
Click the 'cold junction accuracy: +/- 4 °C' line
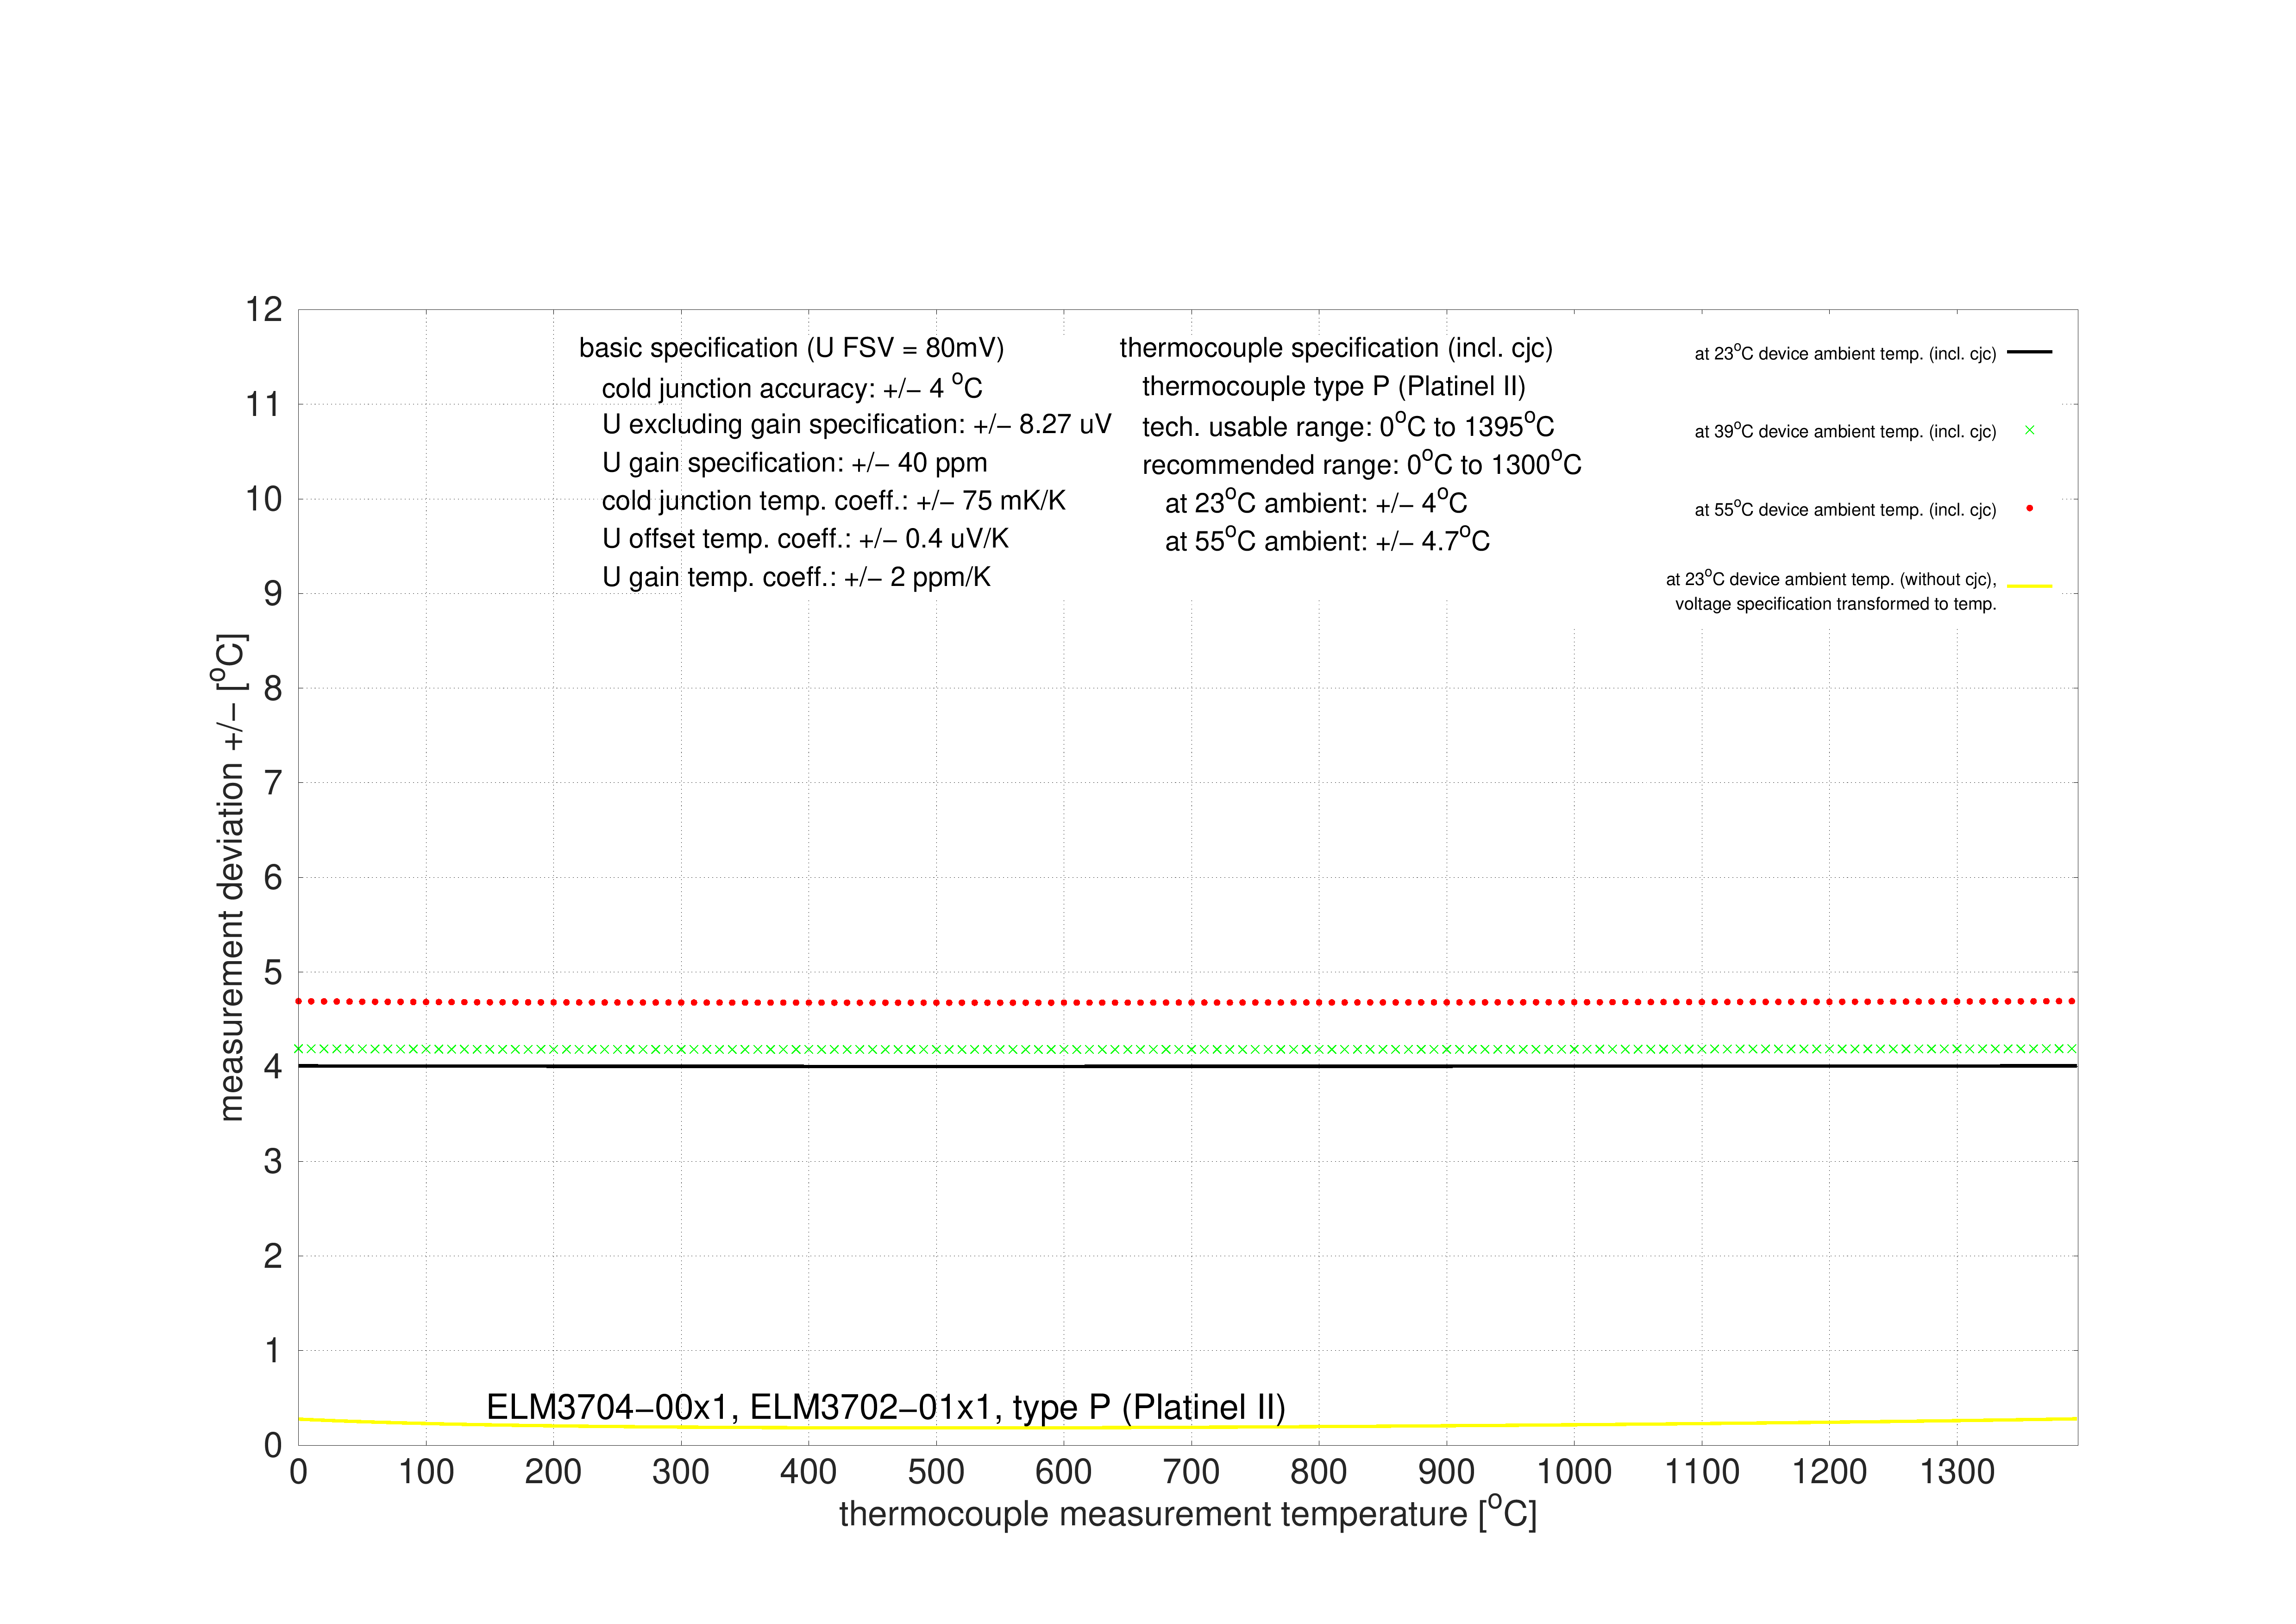pos(792,386)
